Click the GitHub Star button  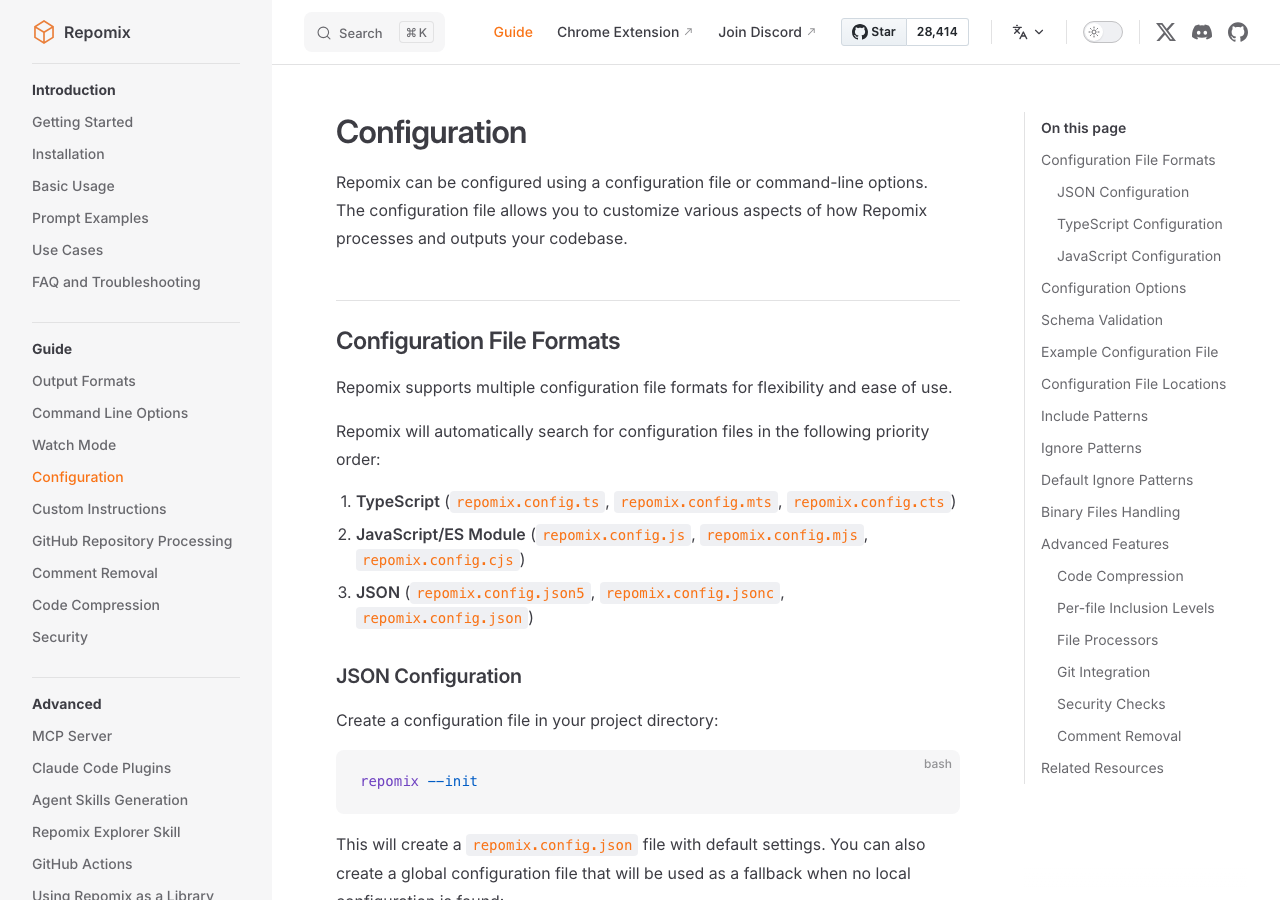pos(874,32)
